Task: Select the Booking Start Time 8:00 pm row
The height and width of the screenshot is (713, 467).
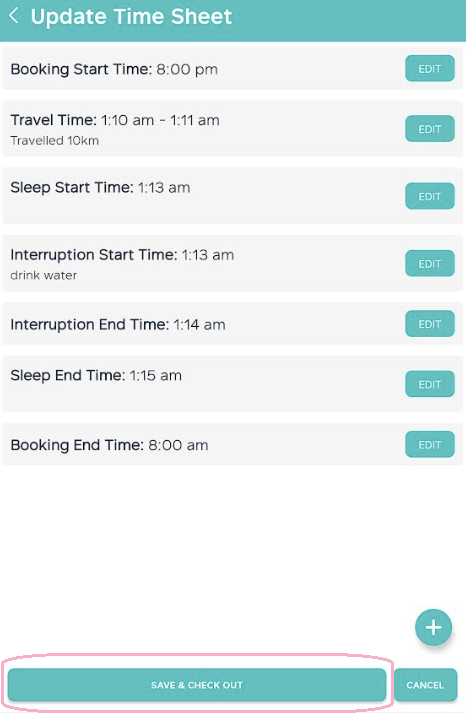Action: pos(233,69)
